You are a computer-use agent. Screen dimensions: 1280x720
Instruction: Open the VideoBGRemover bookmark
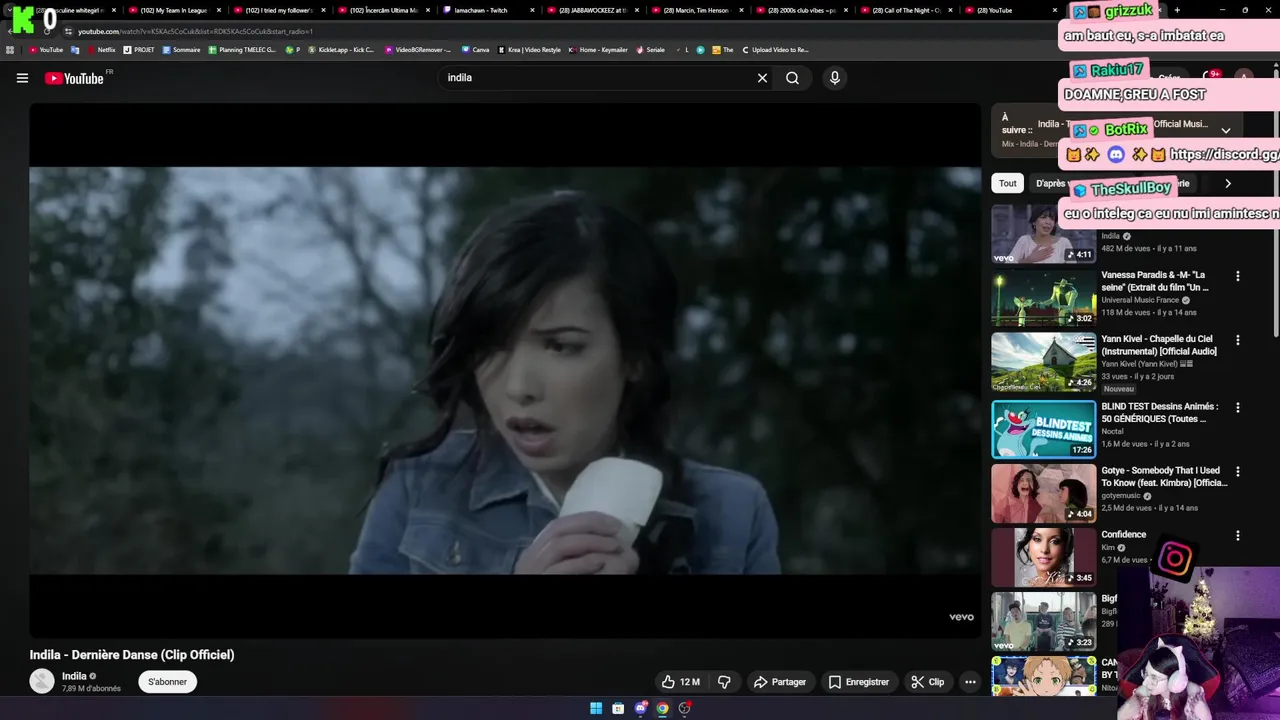tap(418, 49)
